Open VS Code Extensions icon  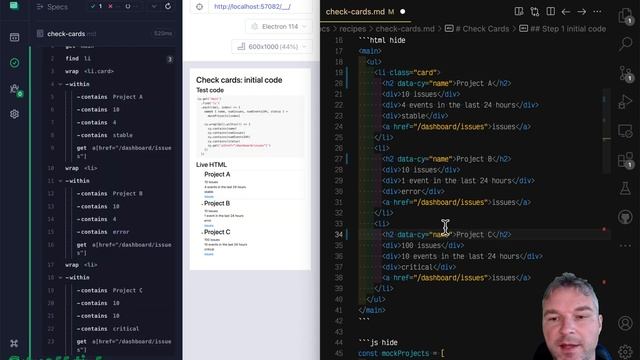pos(625,160)
